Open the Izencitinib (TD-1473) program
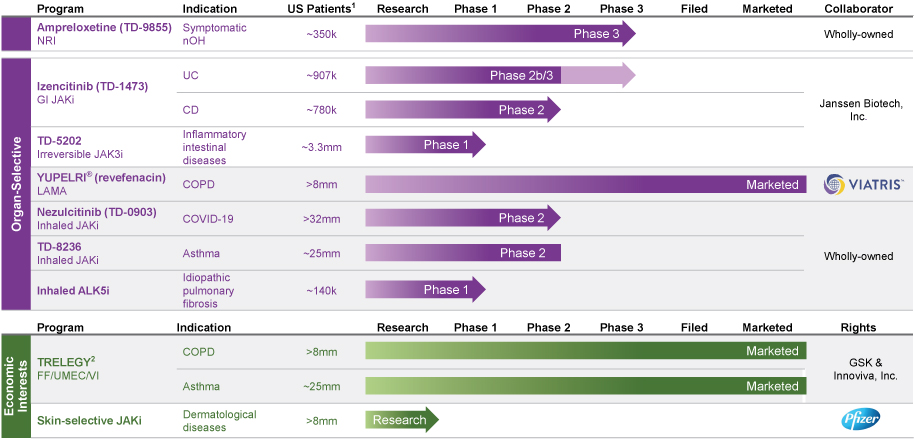The height and width of the screenshot is (440, 914). tap(95, 88)
